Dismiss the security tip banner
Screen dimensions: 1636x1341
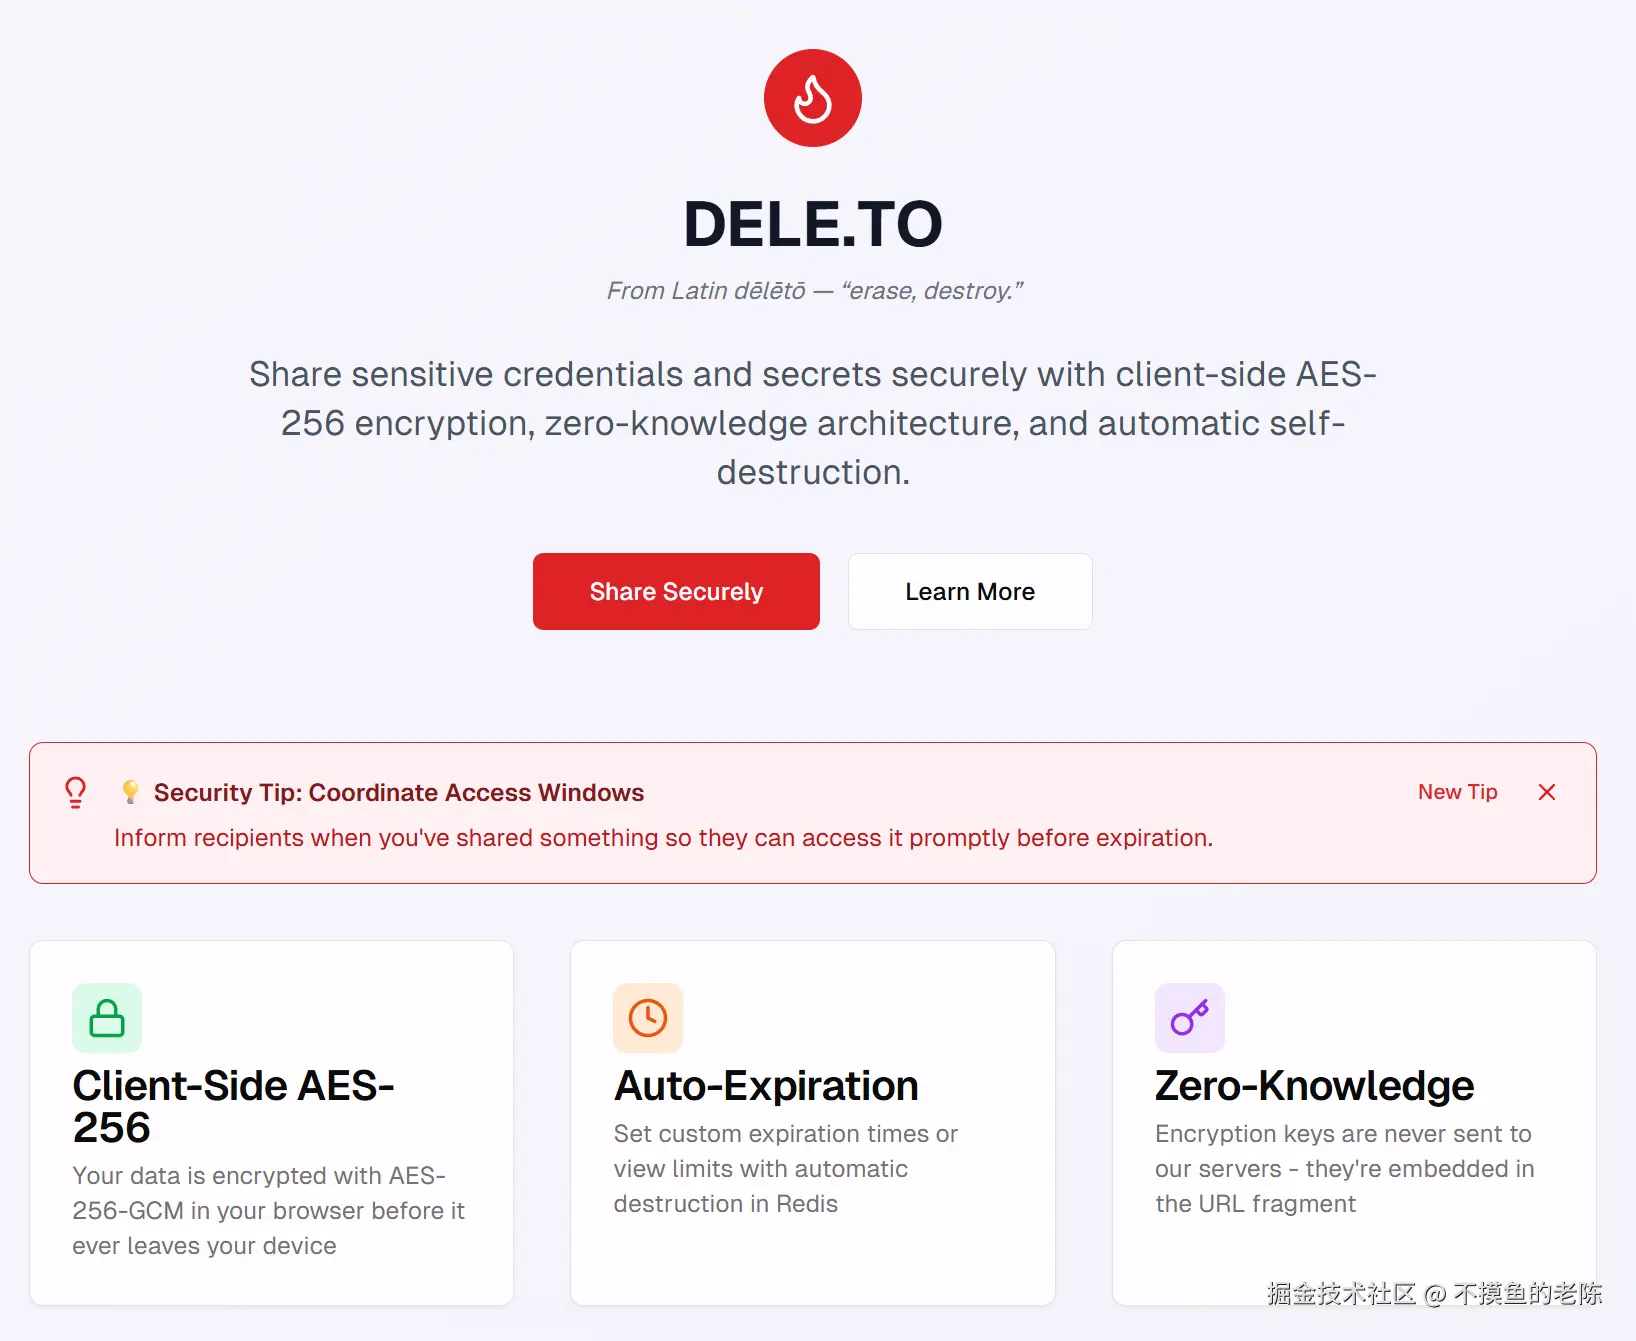tap(1546, 792)
